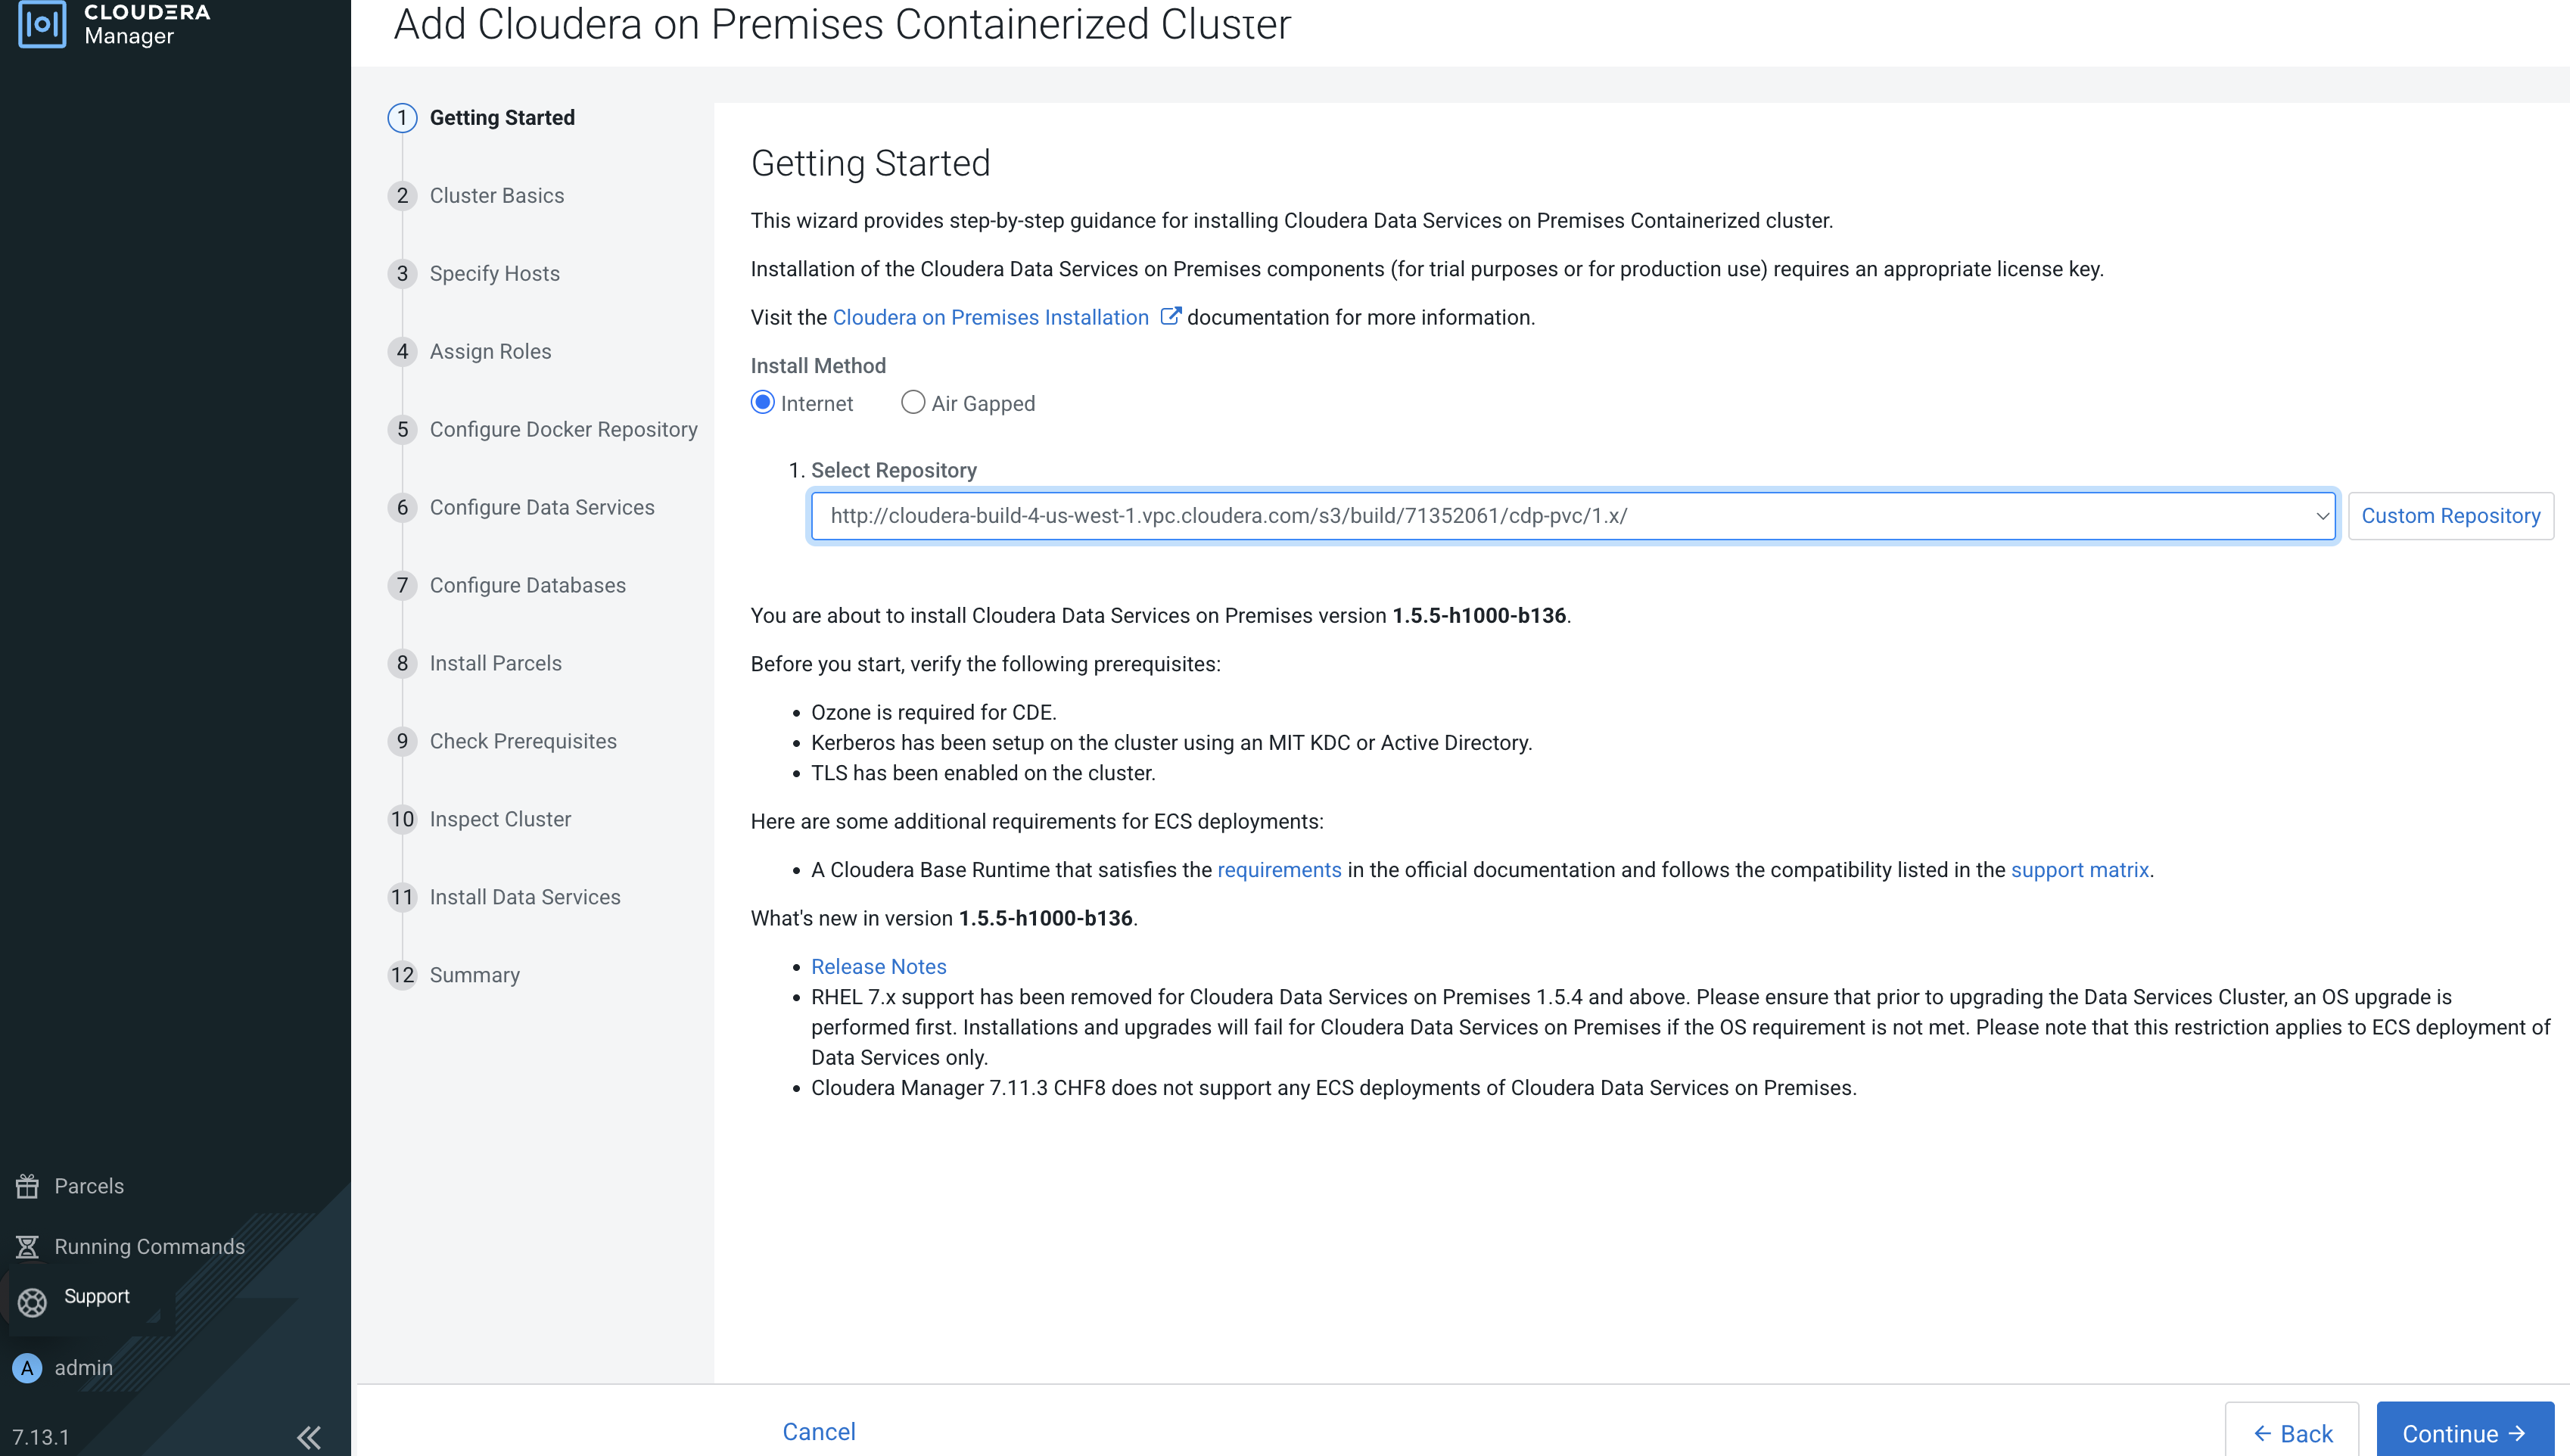Go to Configure Docker Repository step
The height and width of the screenshot is (1456, 2570).
tap(563, 430)
